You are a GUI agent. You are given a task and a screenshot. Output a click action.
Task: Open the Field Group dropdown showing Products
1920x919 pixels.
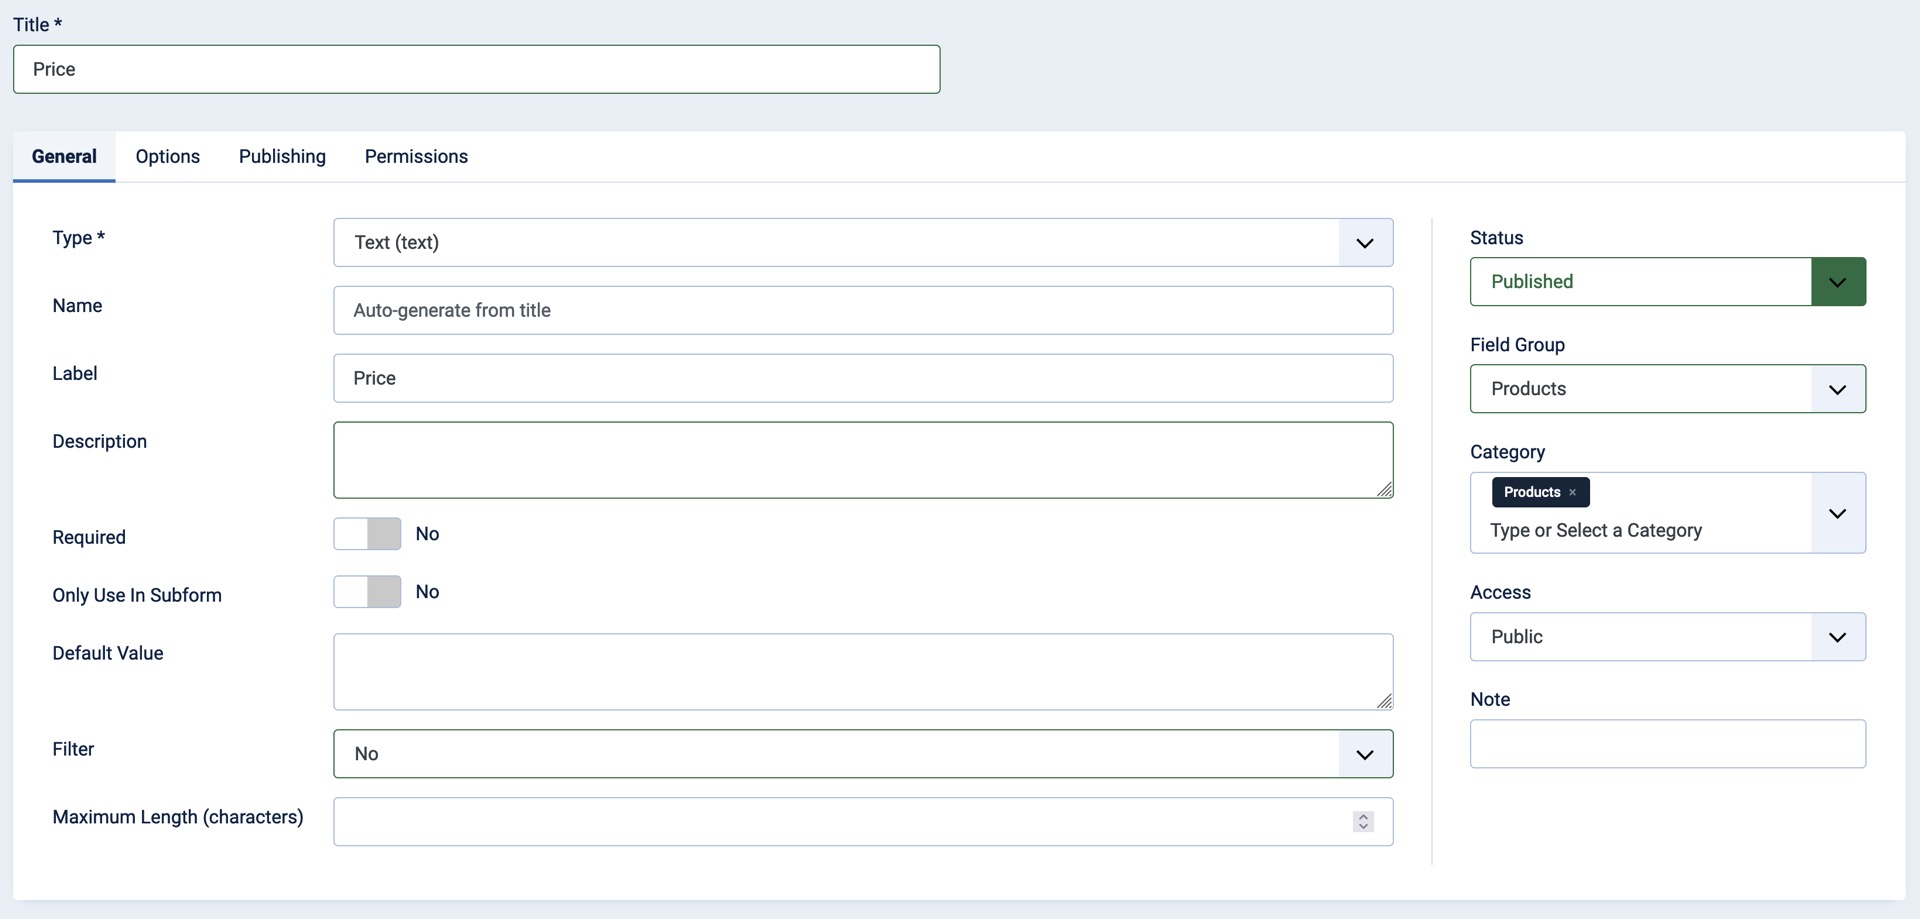tap(1667, 389)
